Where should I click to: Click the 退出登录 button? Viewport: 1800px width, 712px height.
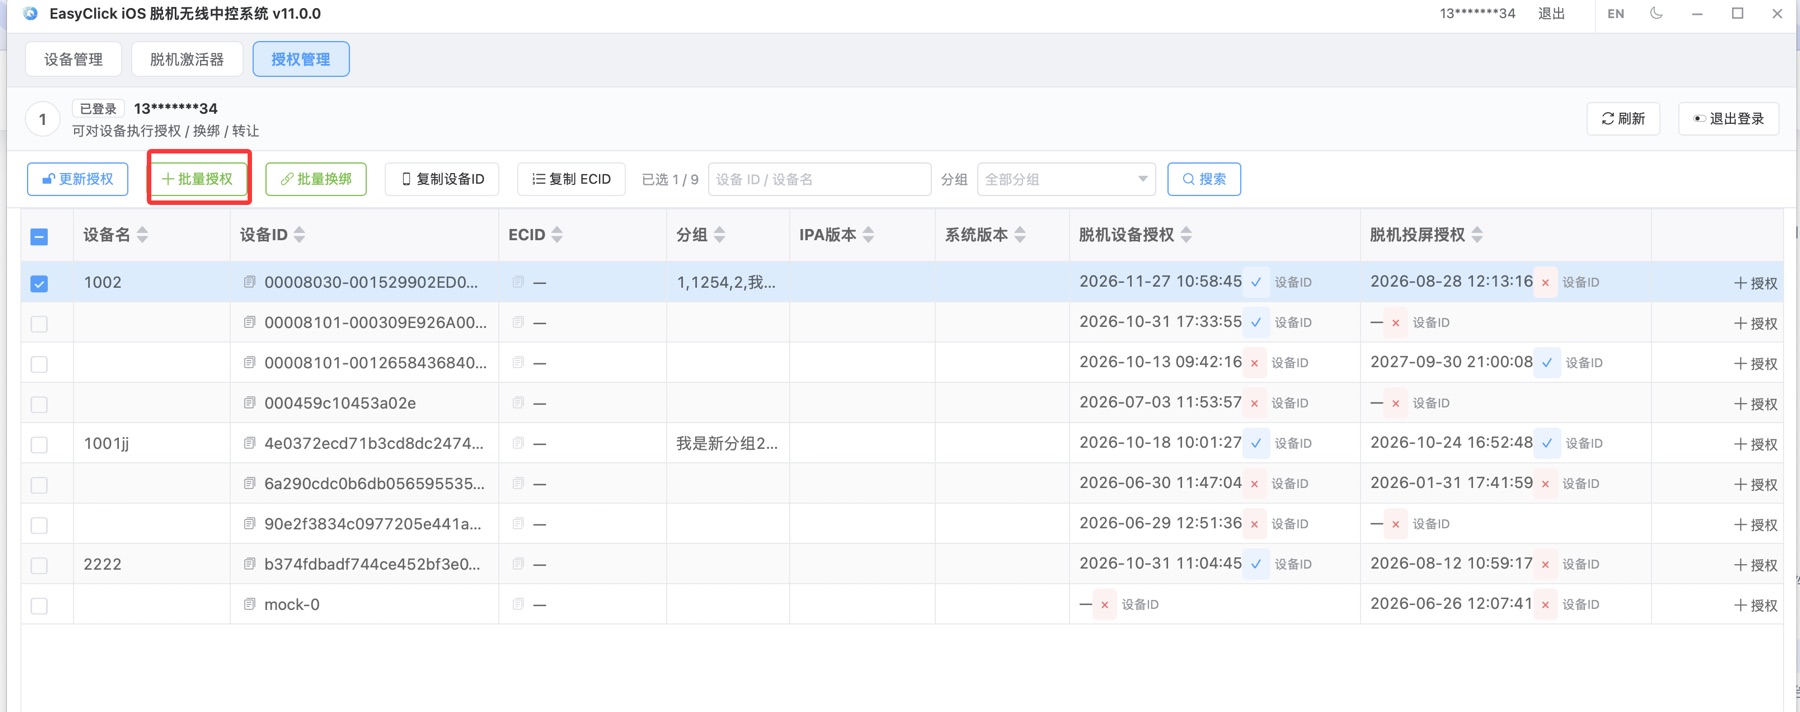(1728, 118)
